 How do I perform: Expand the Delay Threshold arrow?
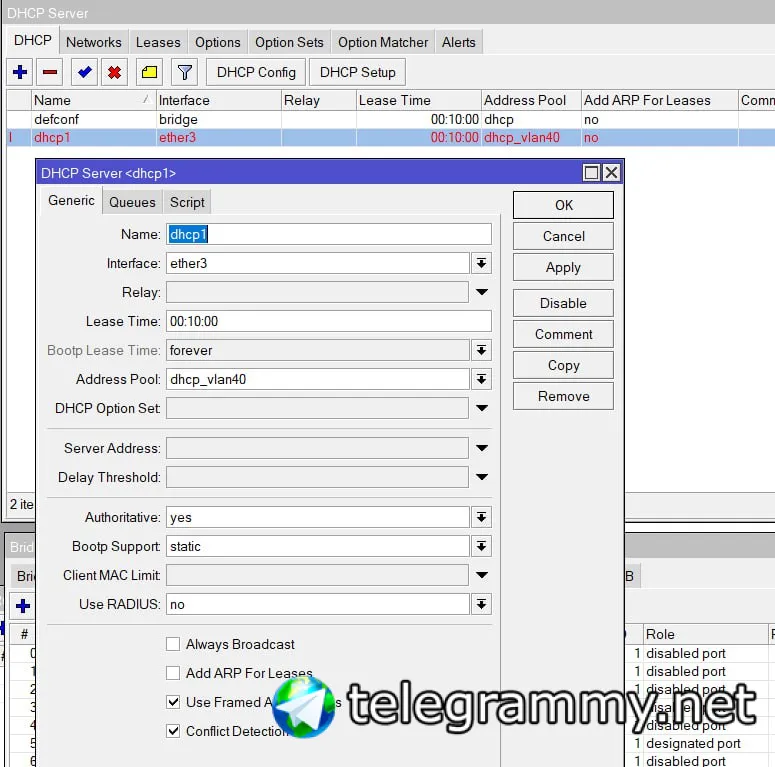482,477
